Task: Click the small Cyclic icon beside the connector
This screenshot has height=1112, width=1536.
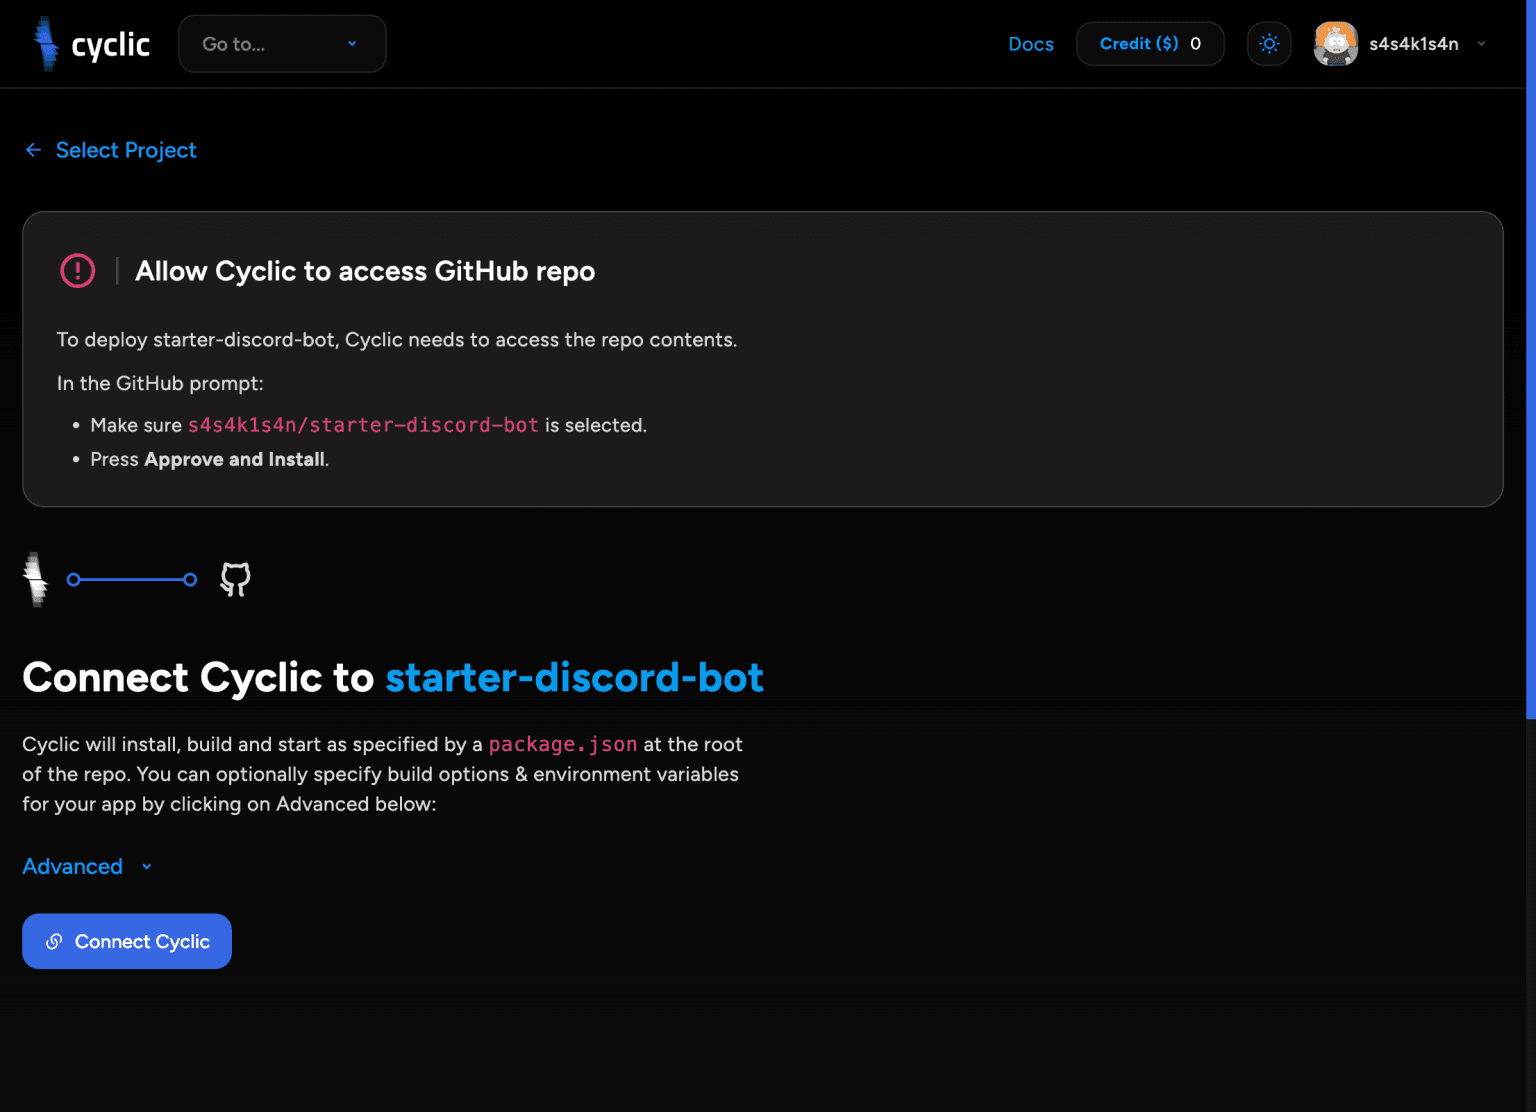Action: pos(36,578)
